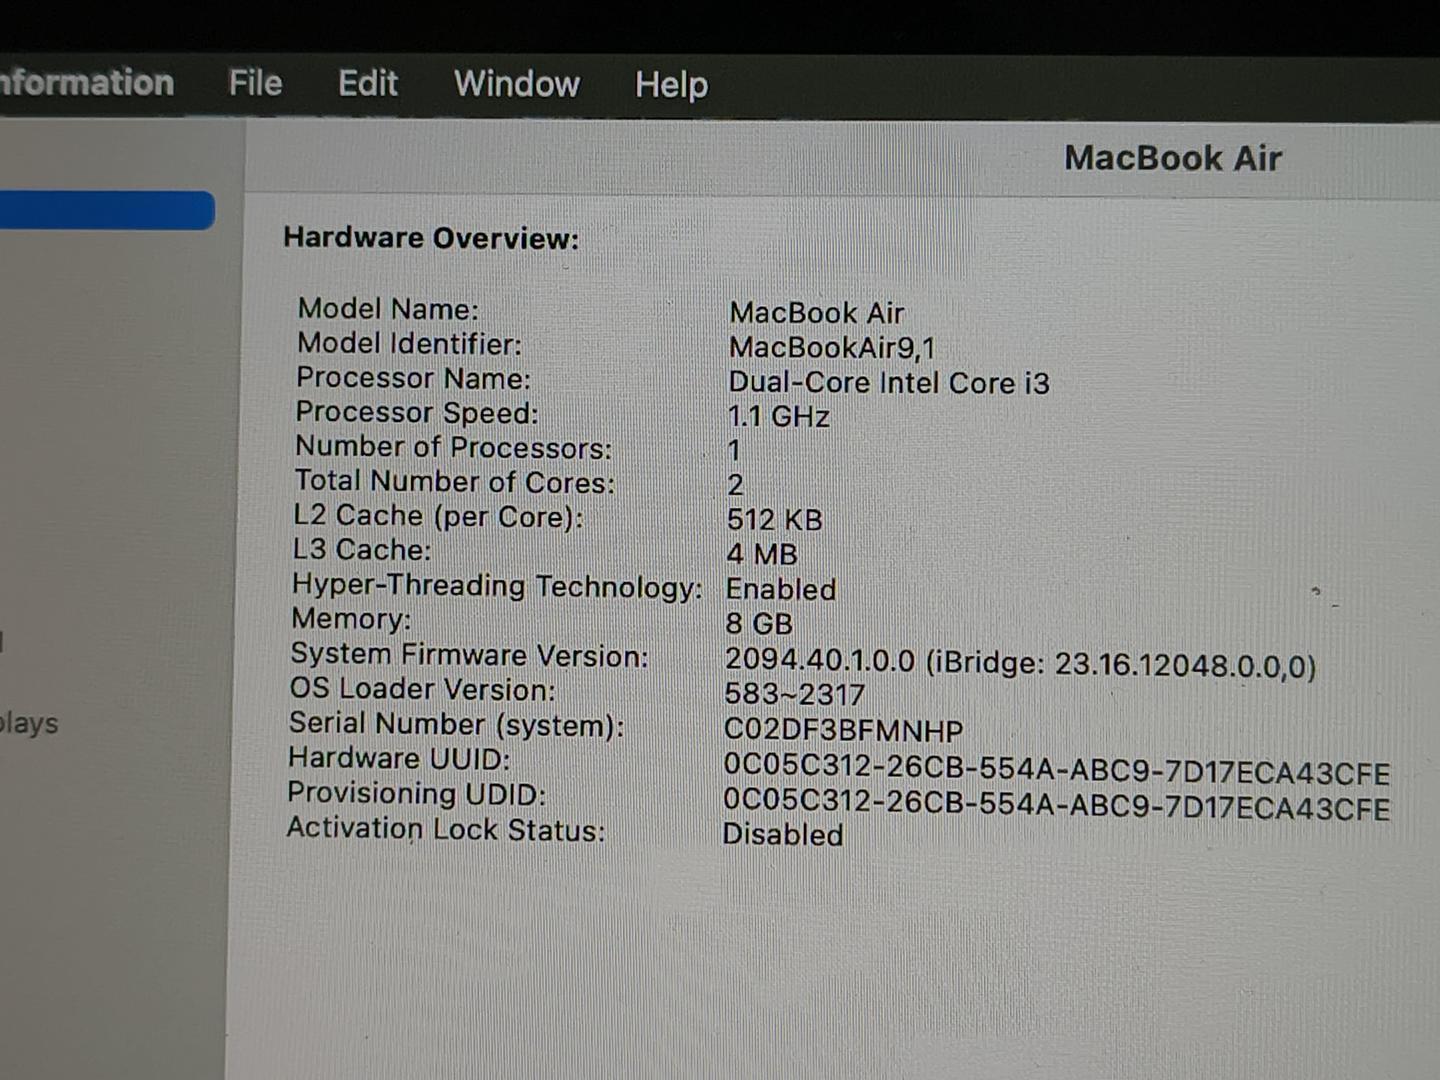The width and height of the screenshot is (1440, 1080).
Task: Click the Hardware Overview heading
Action: click(431, 238)
